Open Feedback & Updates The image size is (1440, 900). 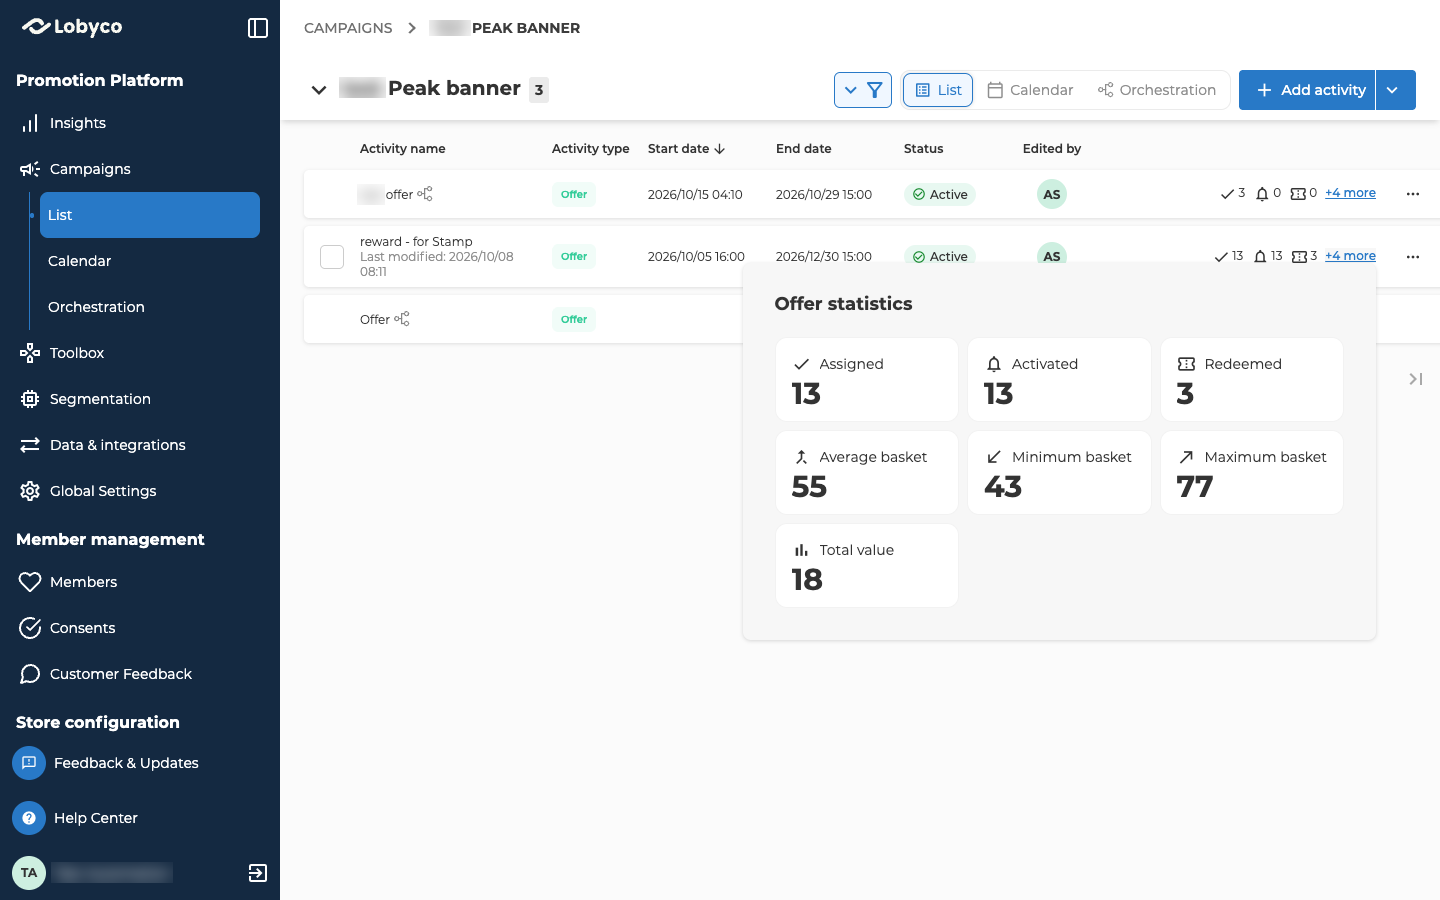click(106, 763)
